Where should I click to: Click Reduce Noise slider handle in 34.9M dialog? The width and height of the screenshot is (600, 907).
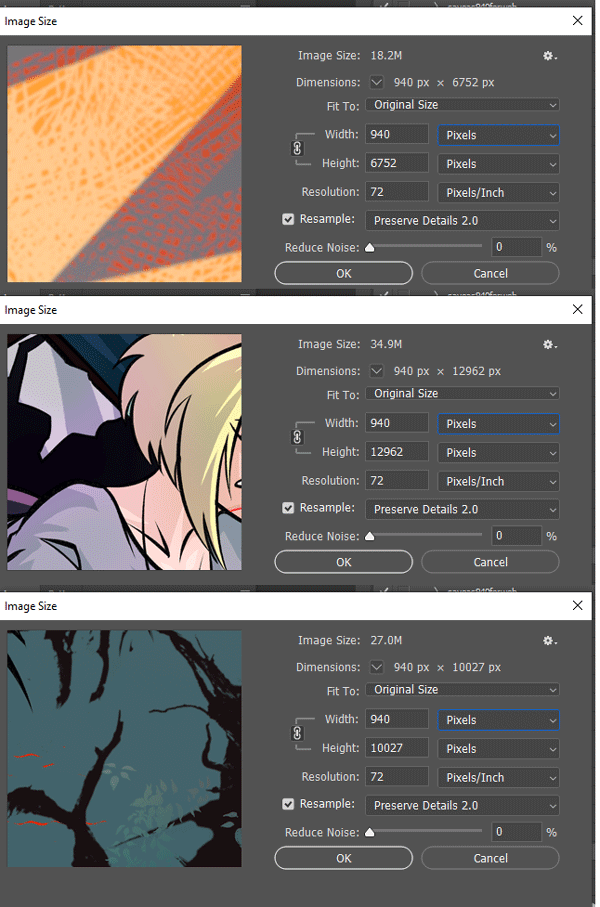tap(370, 537)
